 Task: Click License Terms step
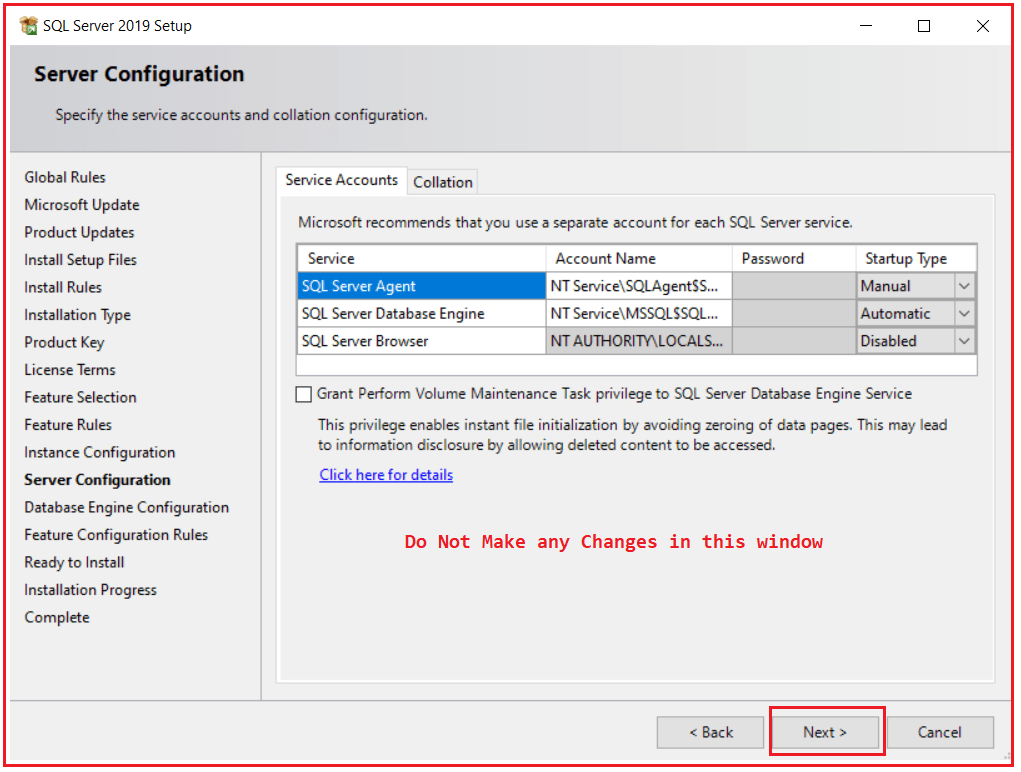click(x=70, y=370)
